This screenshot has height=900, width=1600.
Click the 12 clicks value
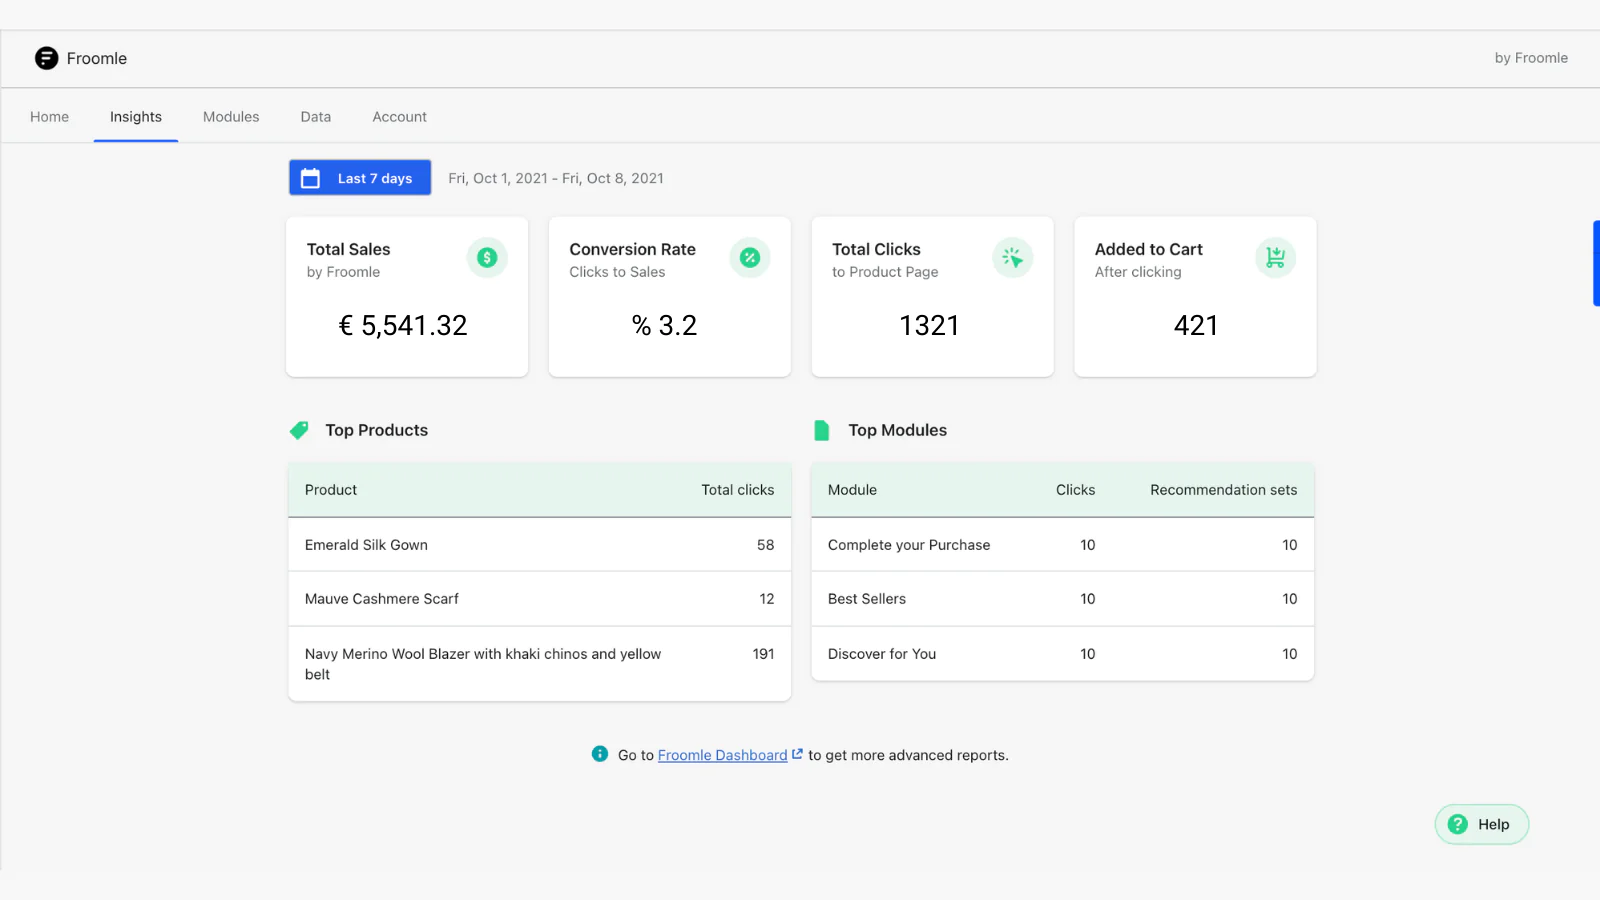tap(767, 599)
